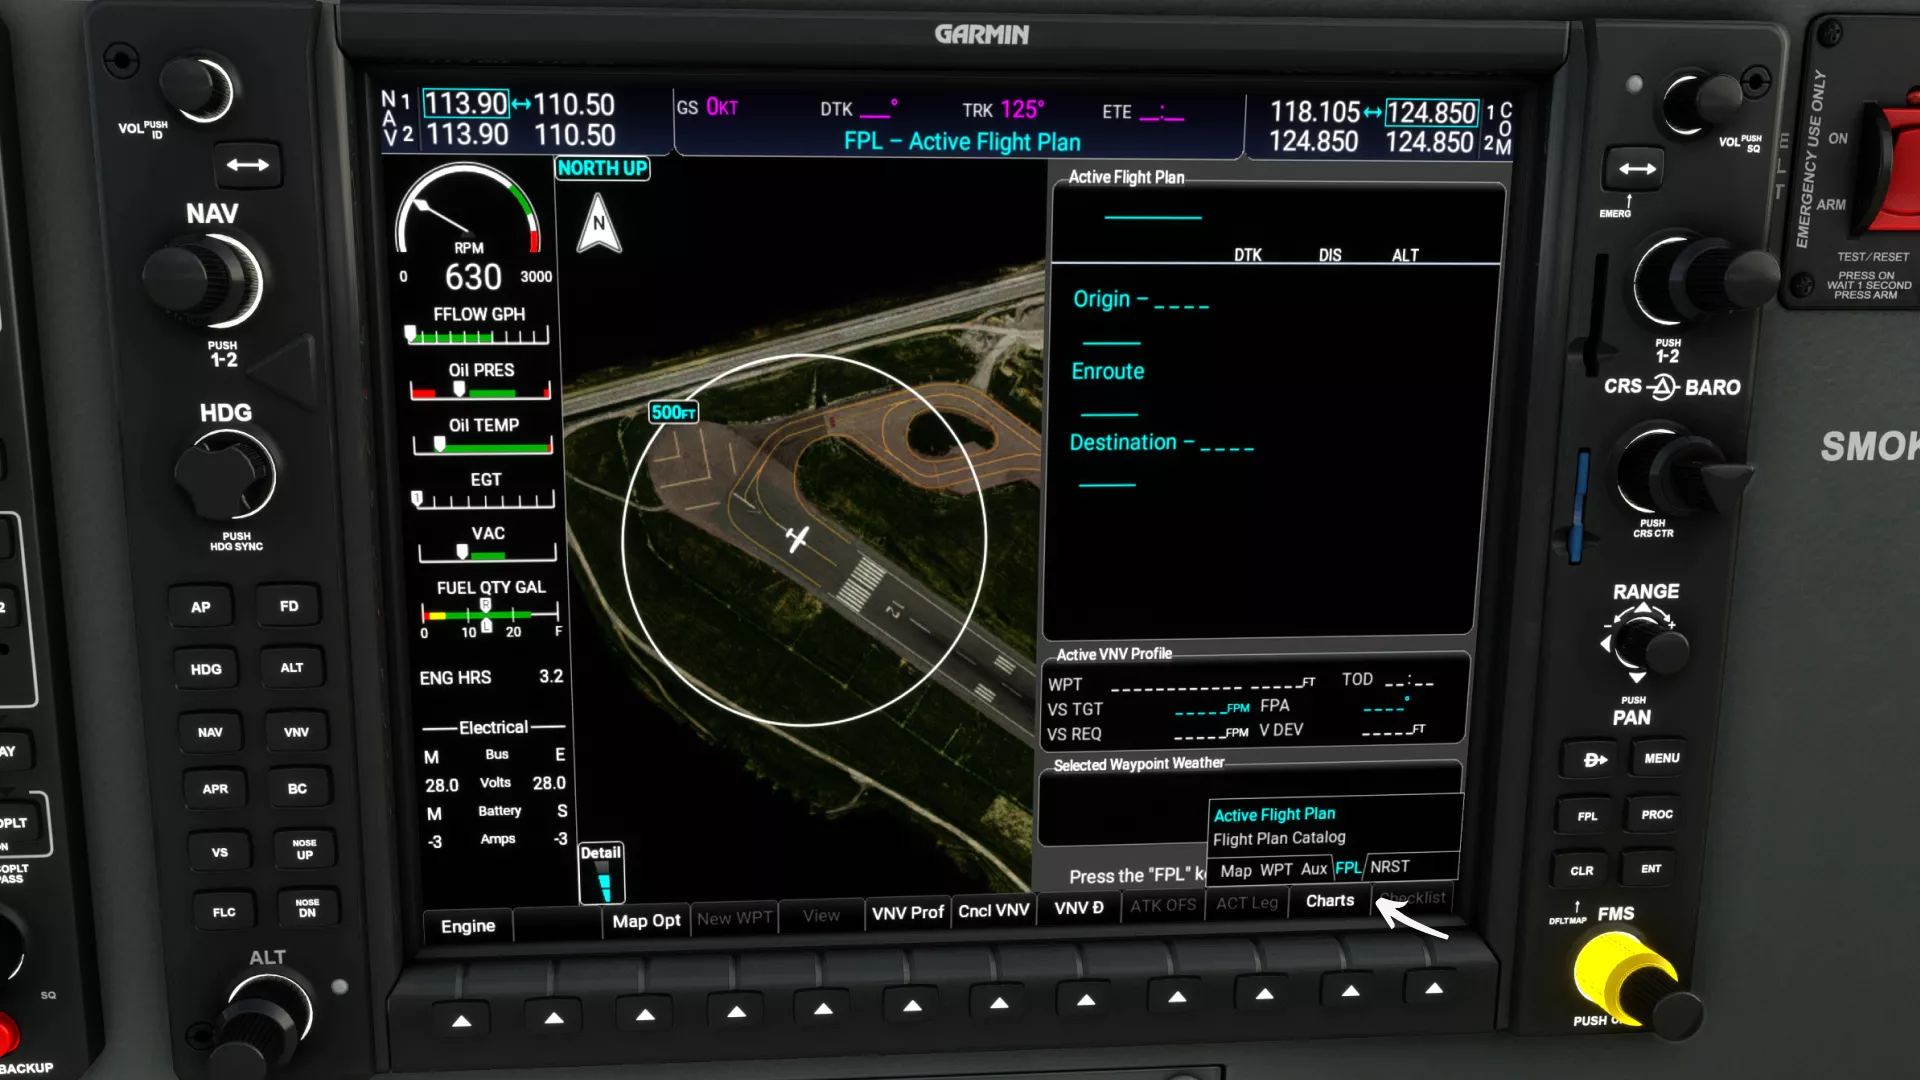Toggle heading mode with the HDG button
Image resolution: width=1920 pixels, height=1080 pixels.
(x=205, y=669)
